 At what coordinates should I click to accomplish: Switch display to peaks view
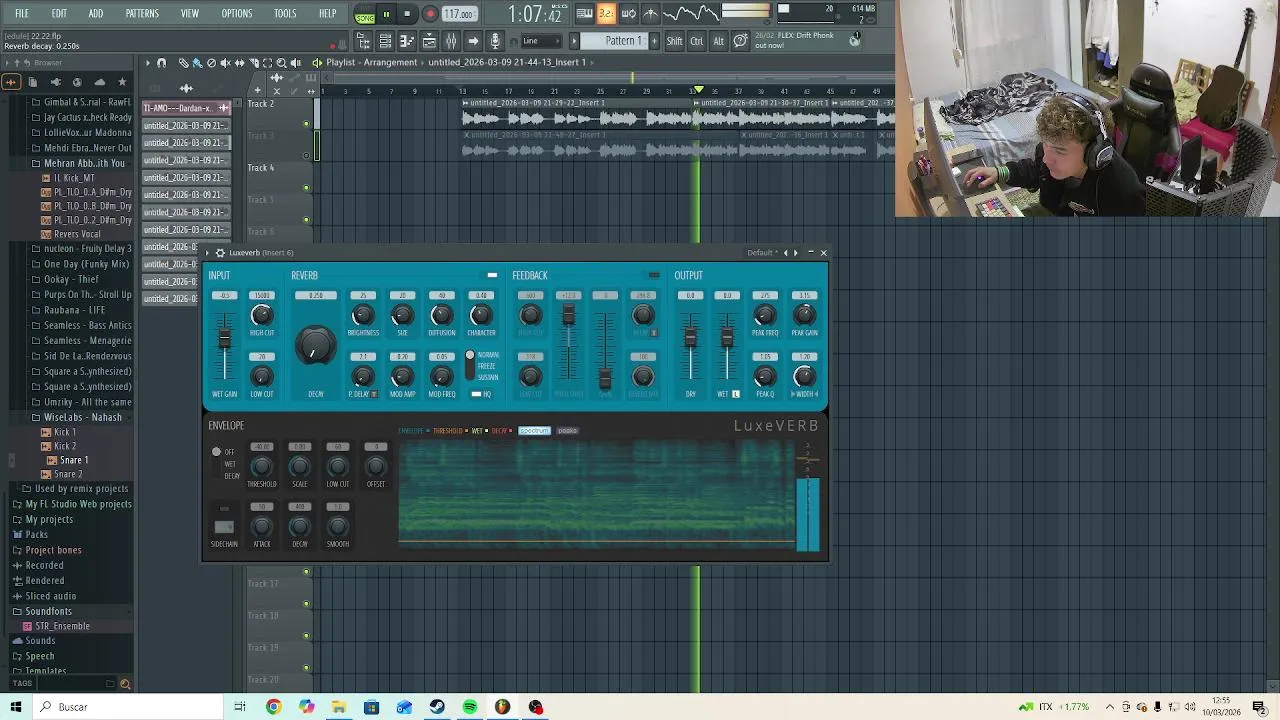coord(567,431)
